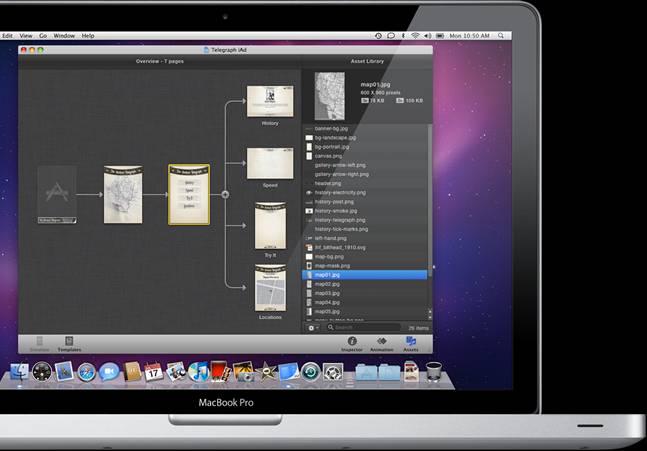The width and height of the screenshot is (647, 451).
Task: Open the Animation panel
Action: pyautogui.click(x=381, y=343)
